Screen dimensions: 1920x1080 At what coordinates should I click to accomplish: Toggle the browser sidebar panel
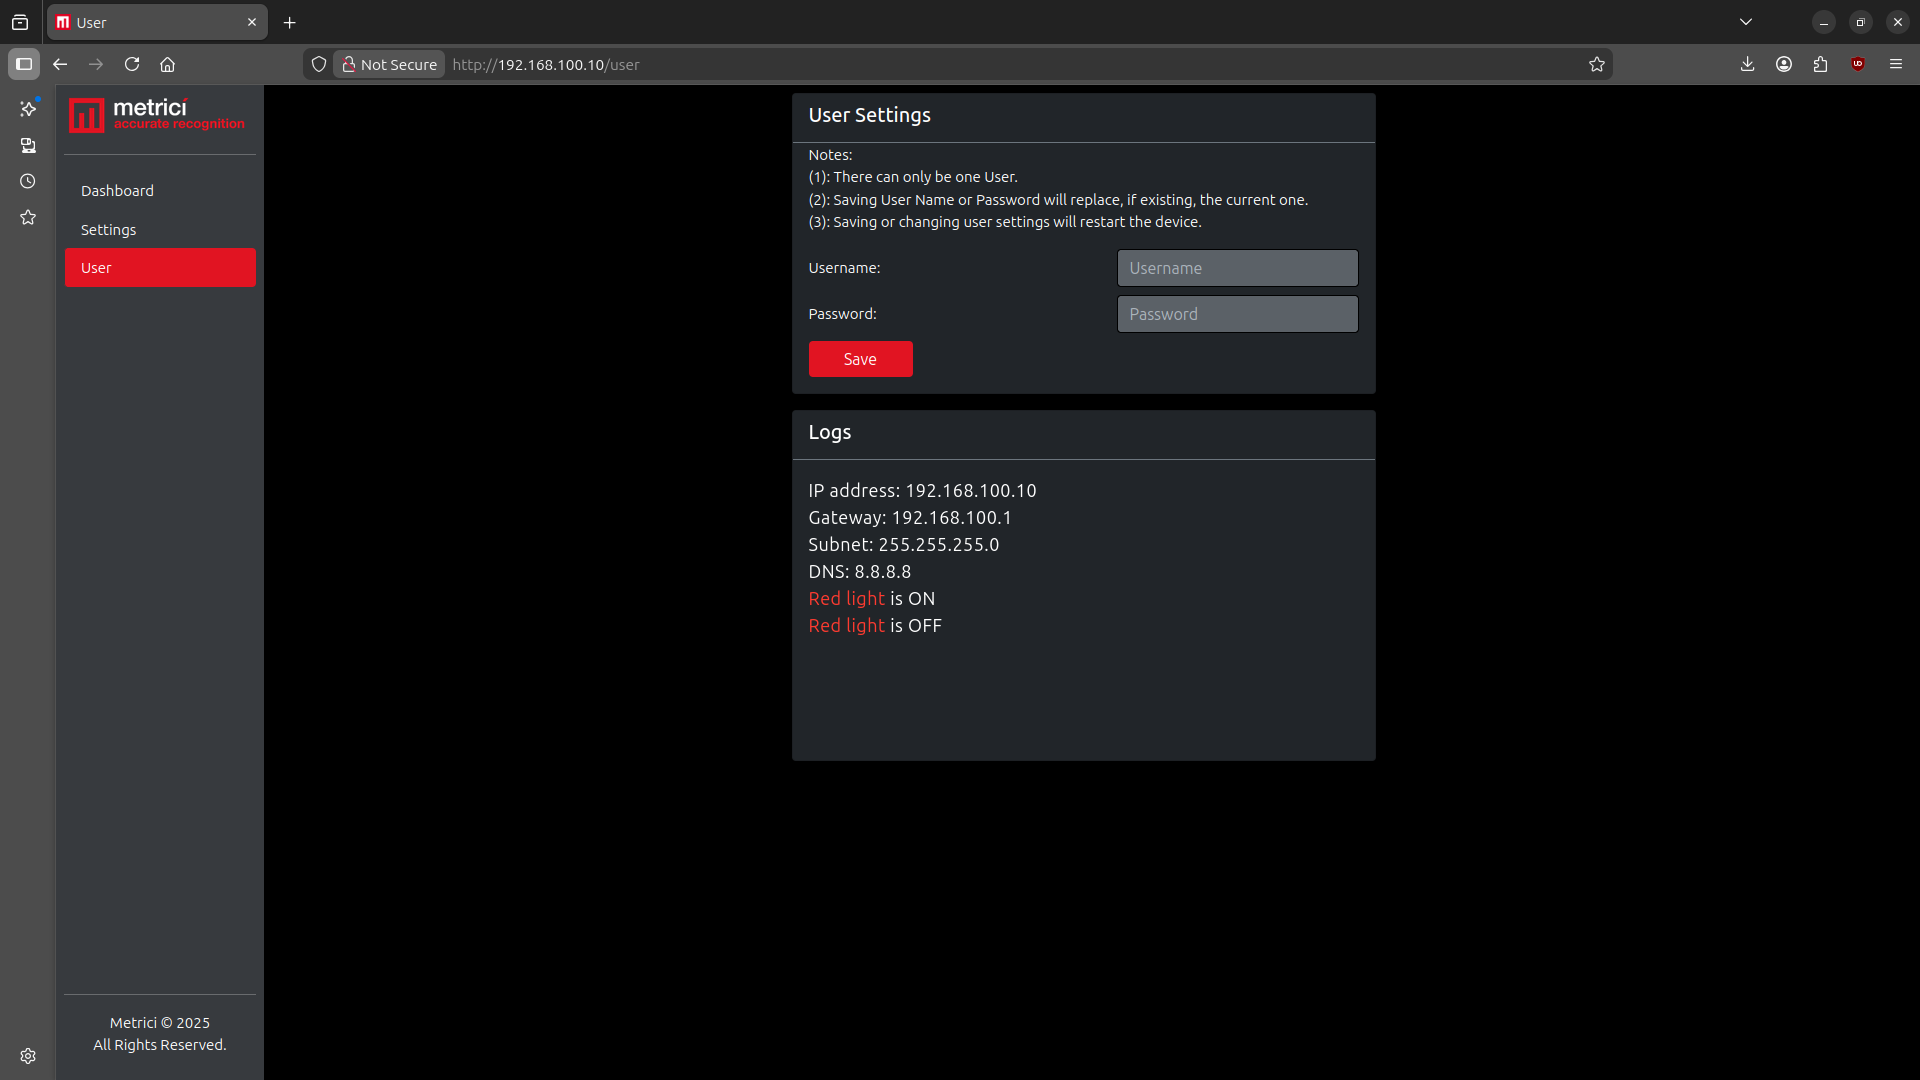(x=24, y=64)
